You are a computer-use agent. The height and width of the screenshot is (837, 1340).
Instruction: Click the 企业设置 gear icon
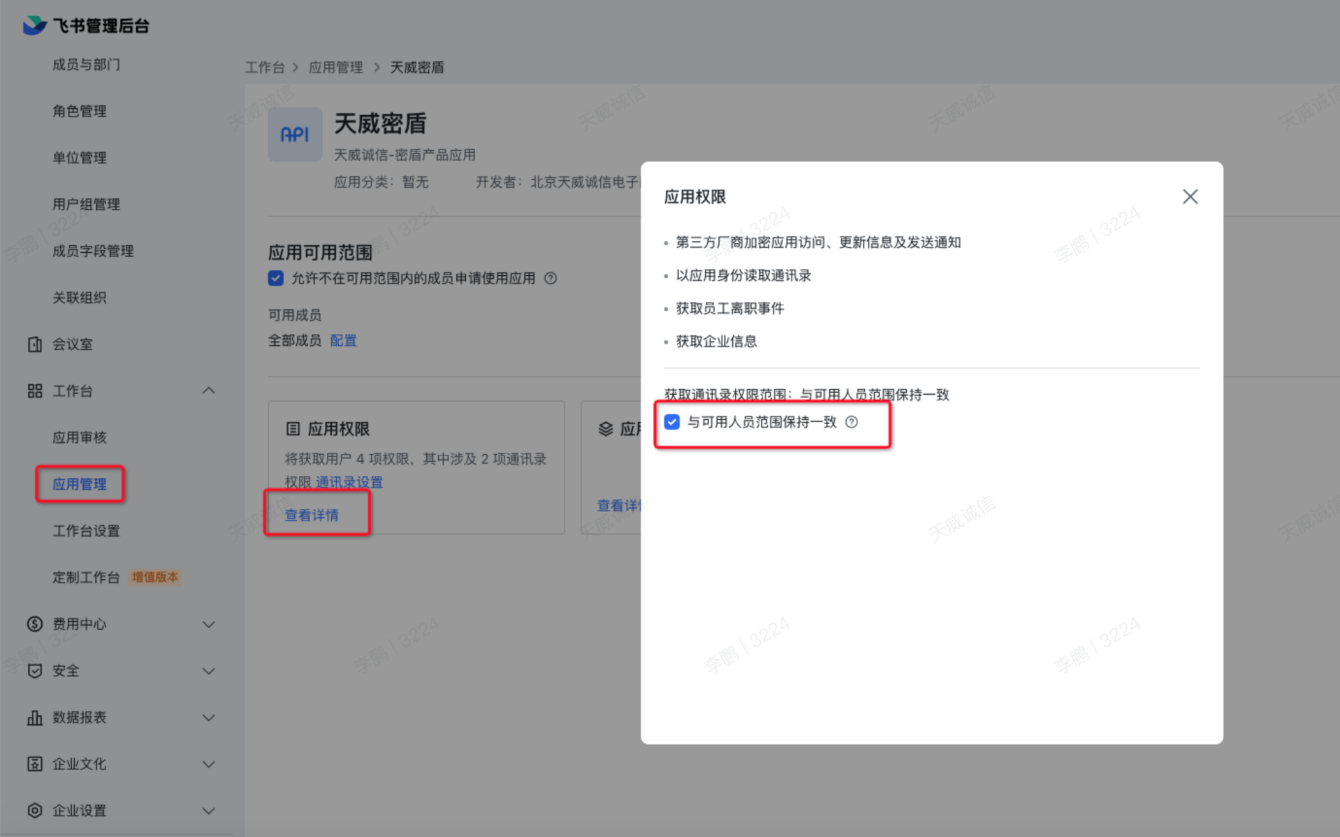[x=35, y=811]
